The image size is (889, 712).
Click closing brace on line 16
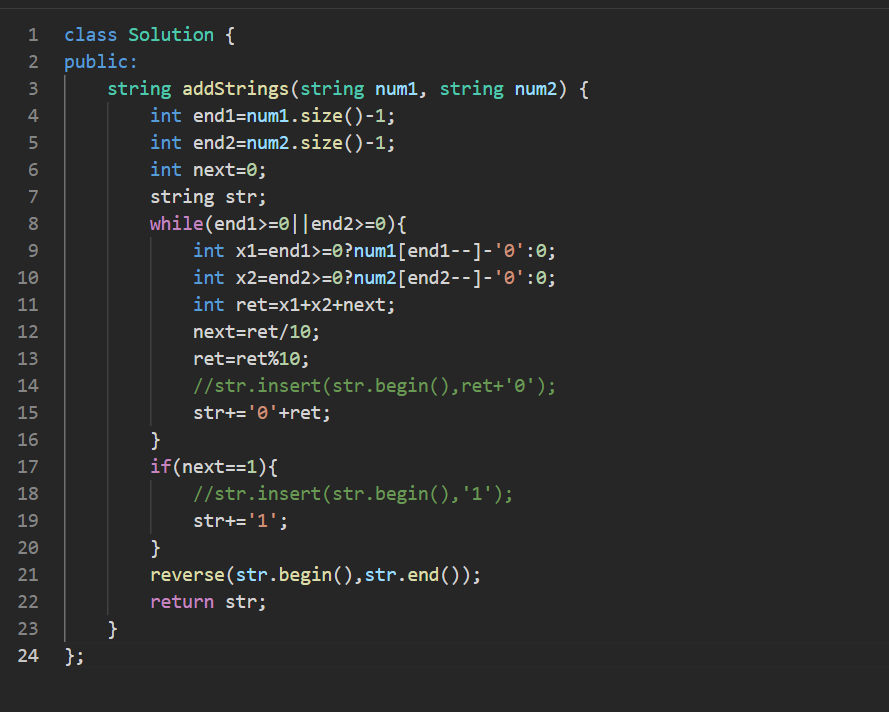(155, 440)
